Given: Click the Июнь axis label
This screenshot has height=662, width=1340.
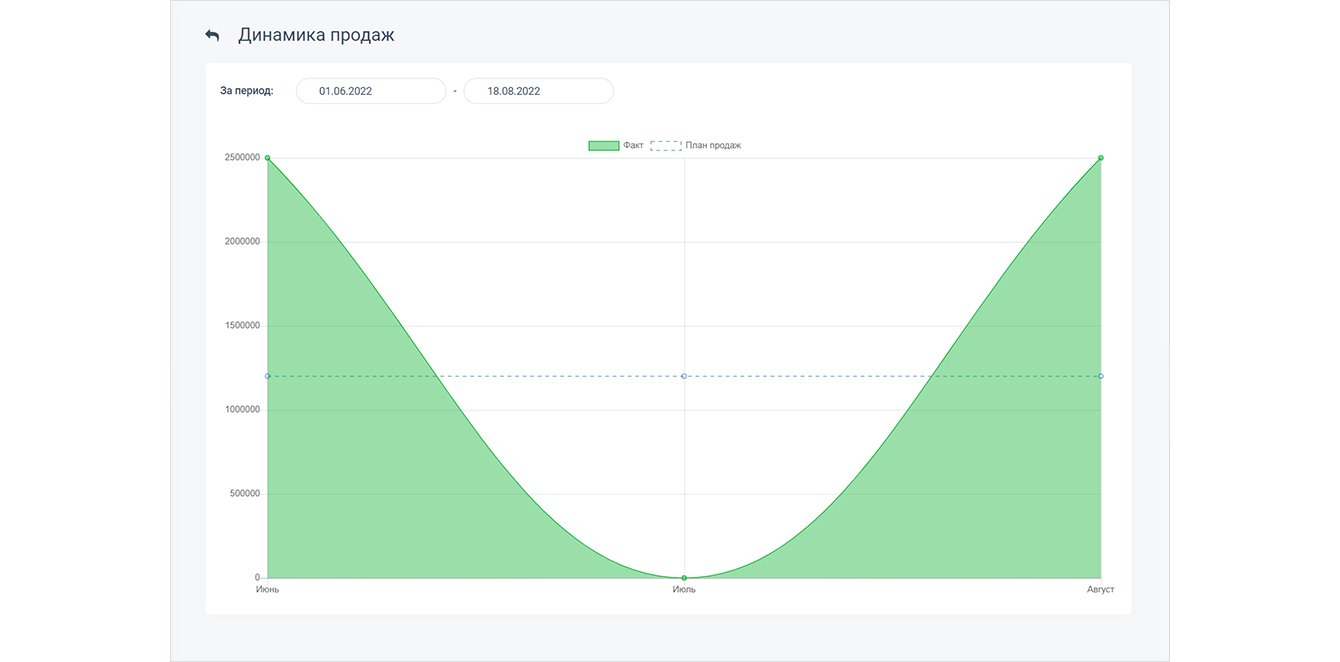Looking at the screenshot, I should 268,590.
